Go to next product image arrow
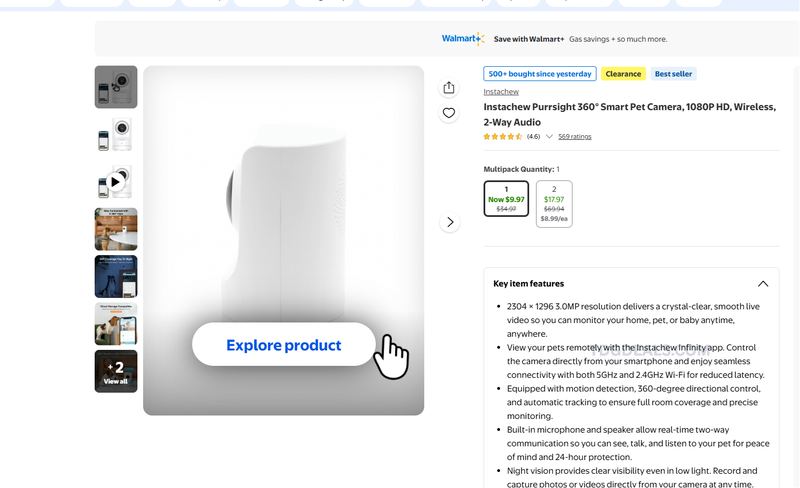This screenshot has width=800, height=488. [449, 222]
